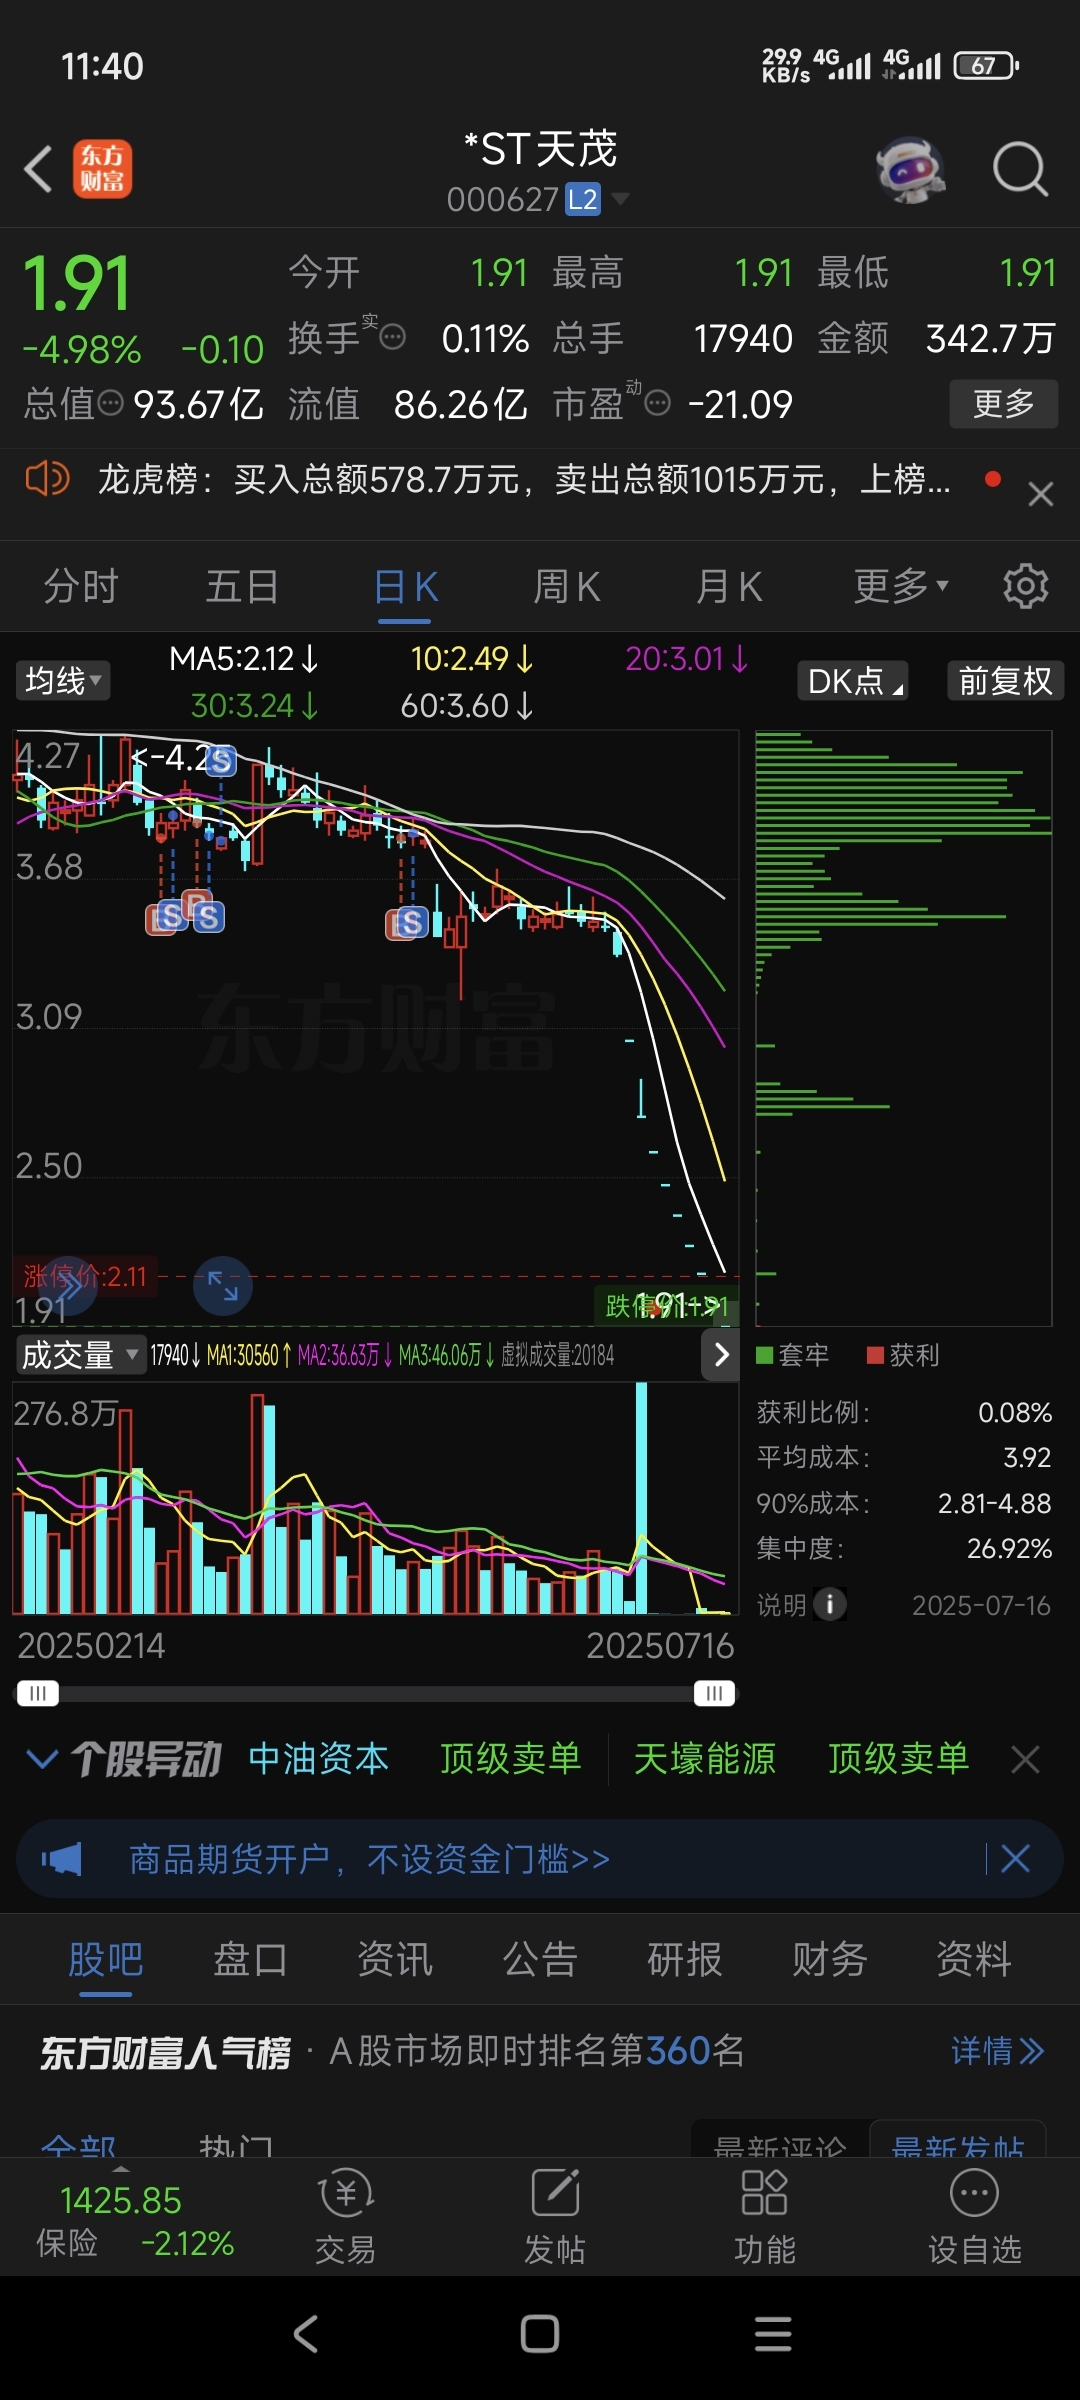Open the 成交量 indicator dropdown
The image size is (1080, 2400).
(80, 1355)
